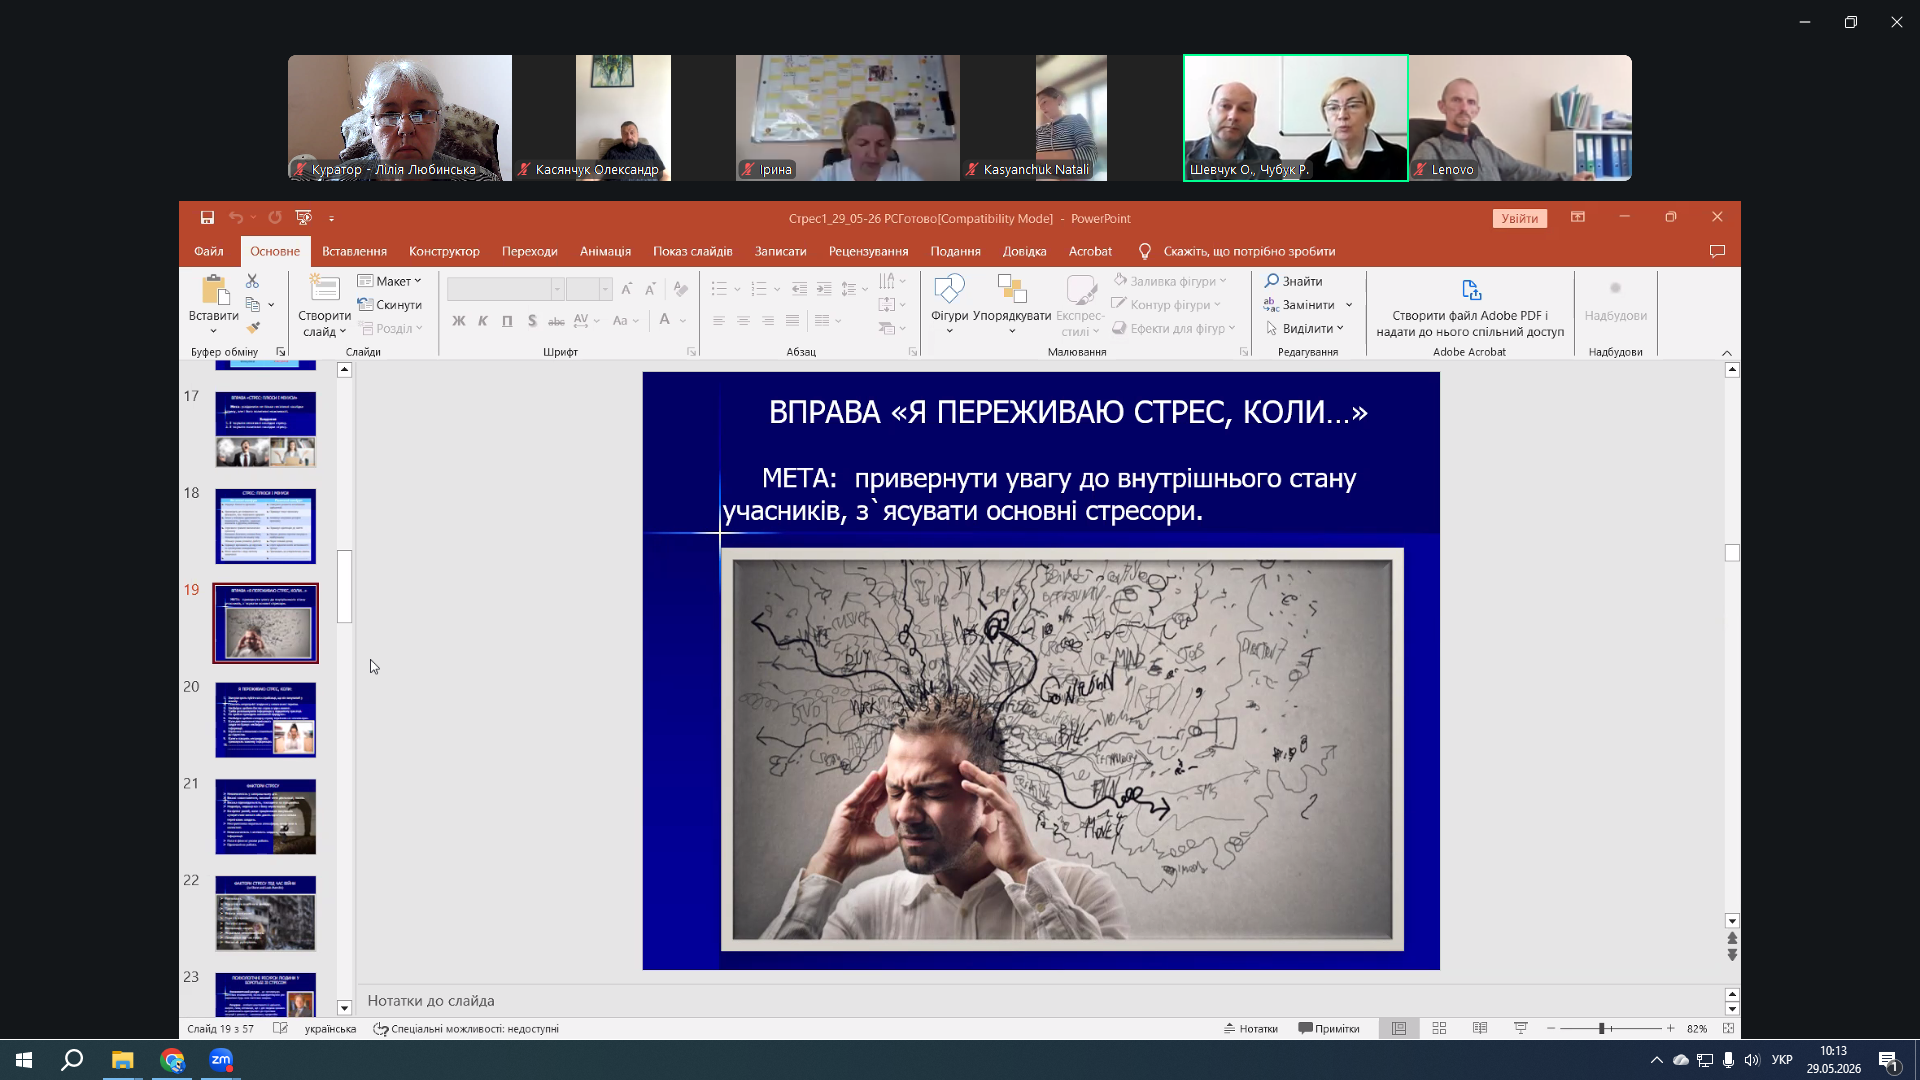Click the Створити слайд new slide icon
The height and width of the screenshot is (1080, 1920).
[324, 288]
